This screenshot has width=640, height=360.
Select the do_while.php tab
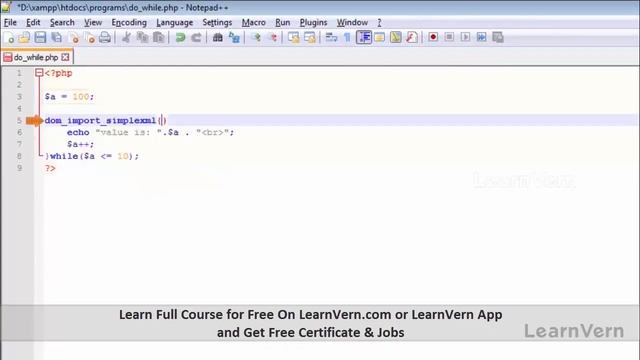coord(36,57)
